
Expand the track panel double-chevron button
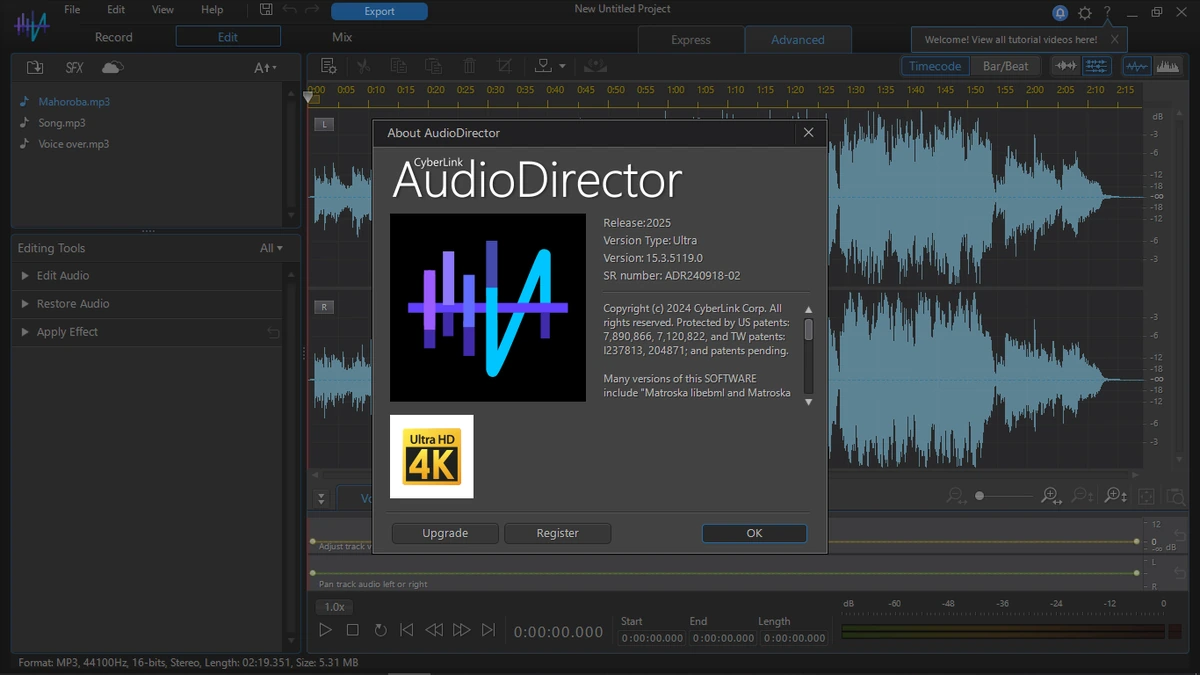pyautogui.click(x=321, y=498)
